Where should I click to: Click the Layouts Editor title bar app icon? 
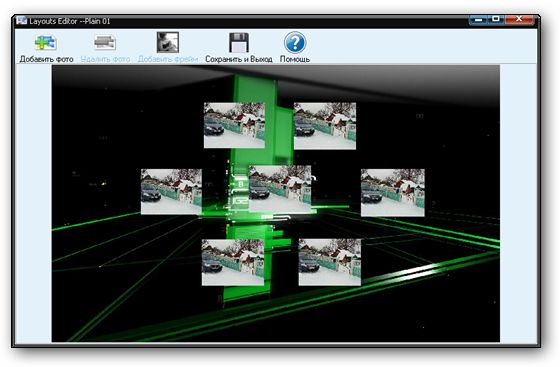pos(21,21)
